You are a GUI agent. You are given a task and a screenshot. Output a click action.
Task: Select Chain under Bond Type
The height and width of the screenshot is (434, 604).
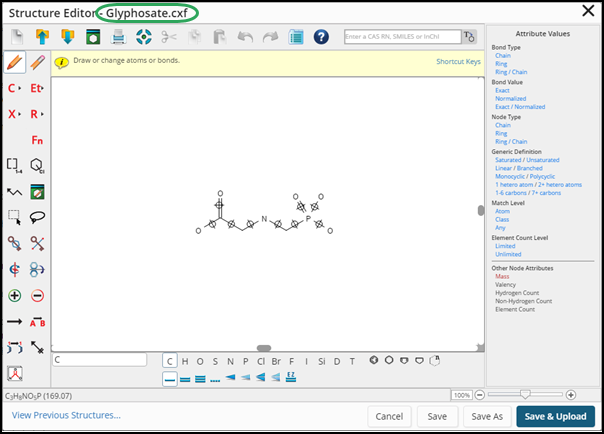[x=503, y=55]
